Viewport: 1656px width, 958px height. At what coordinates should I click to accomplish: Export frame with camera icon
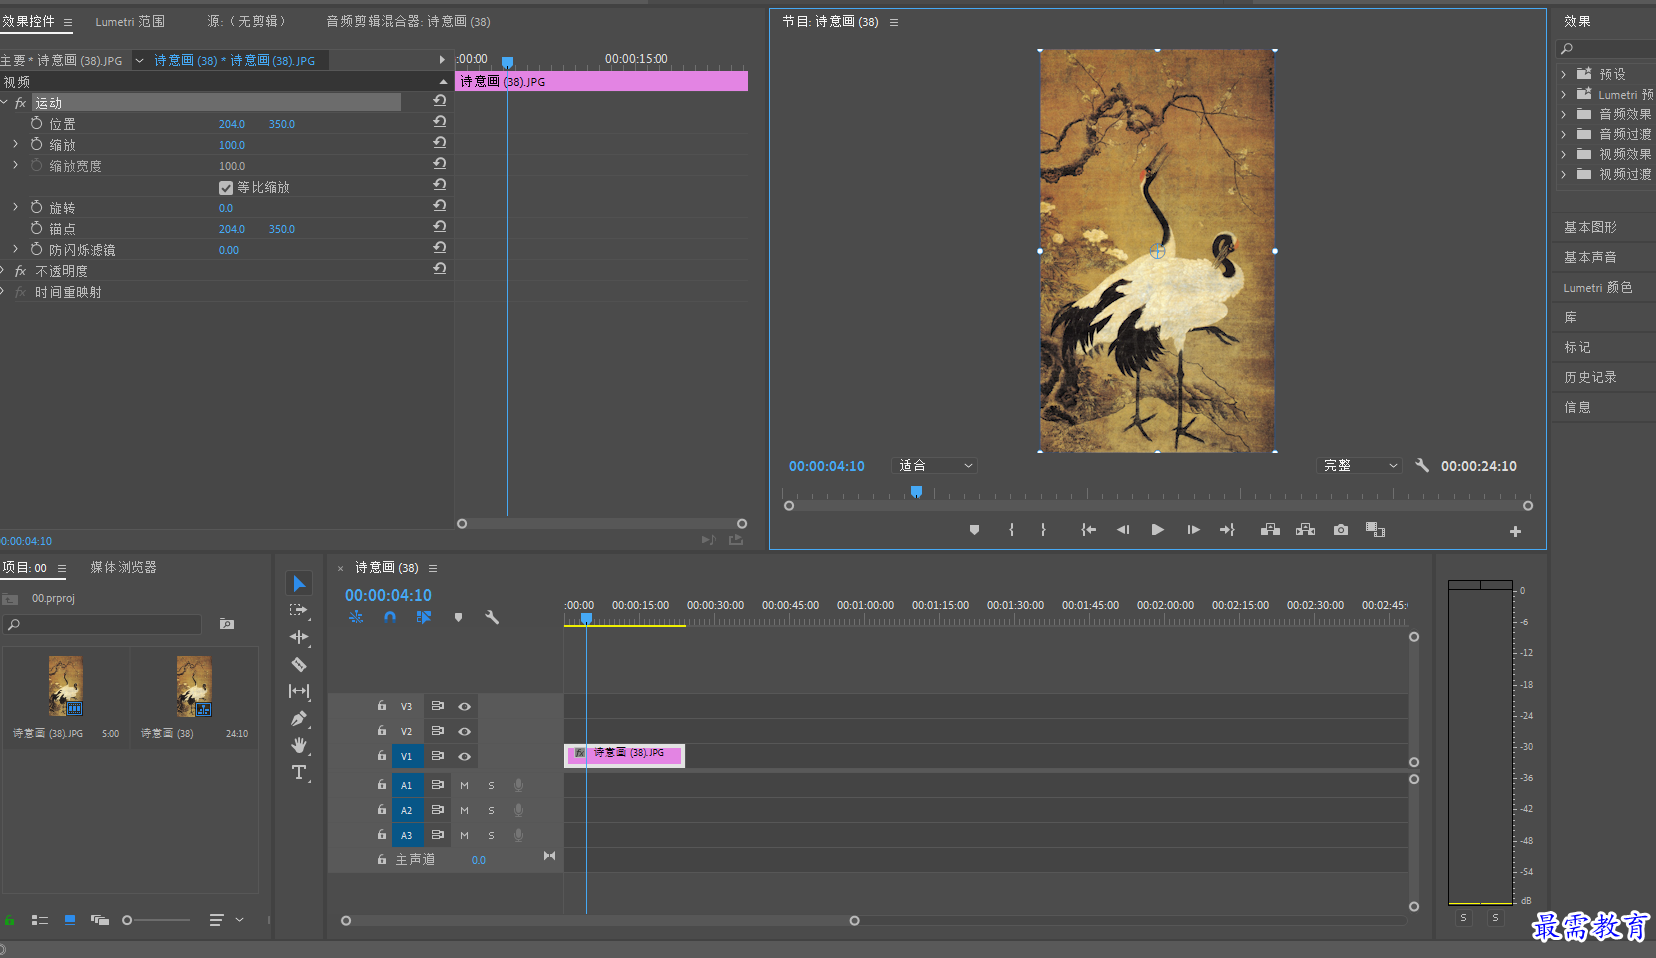1341,530
